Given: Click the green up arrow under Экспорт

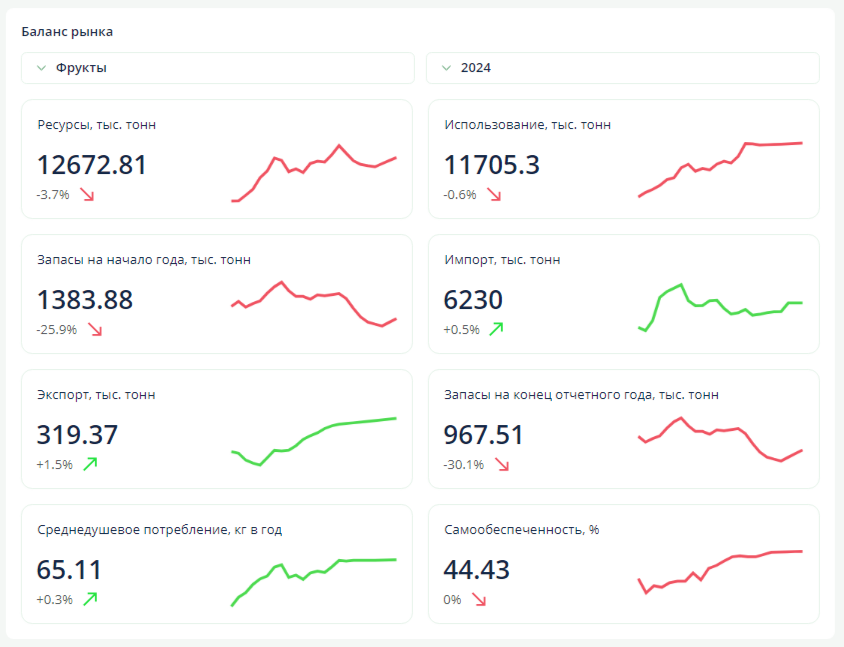Looking at the screenshot, I should [90, 464].
